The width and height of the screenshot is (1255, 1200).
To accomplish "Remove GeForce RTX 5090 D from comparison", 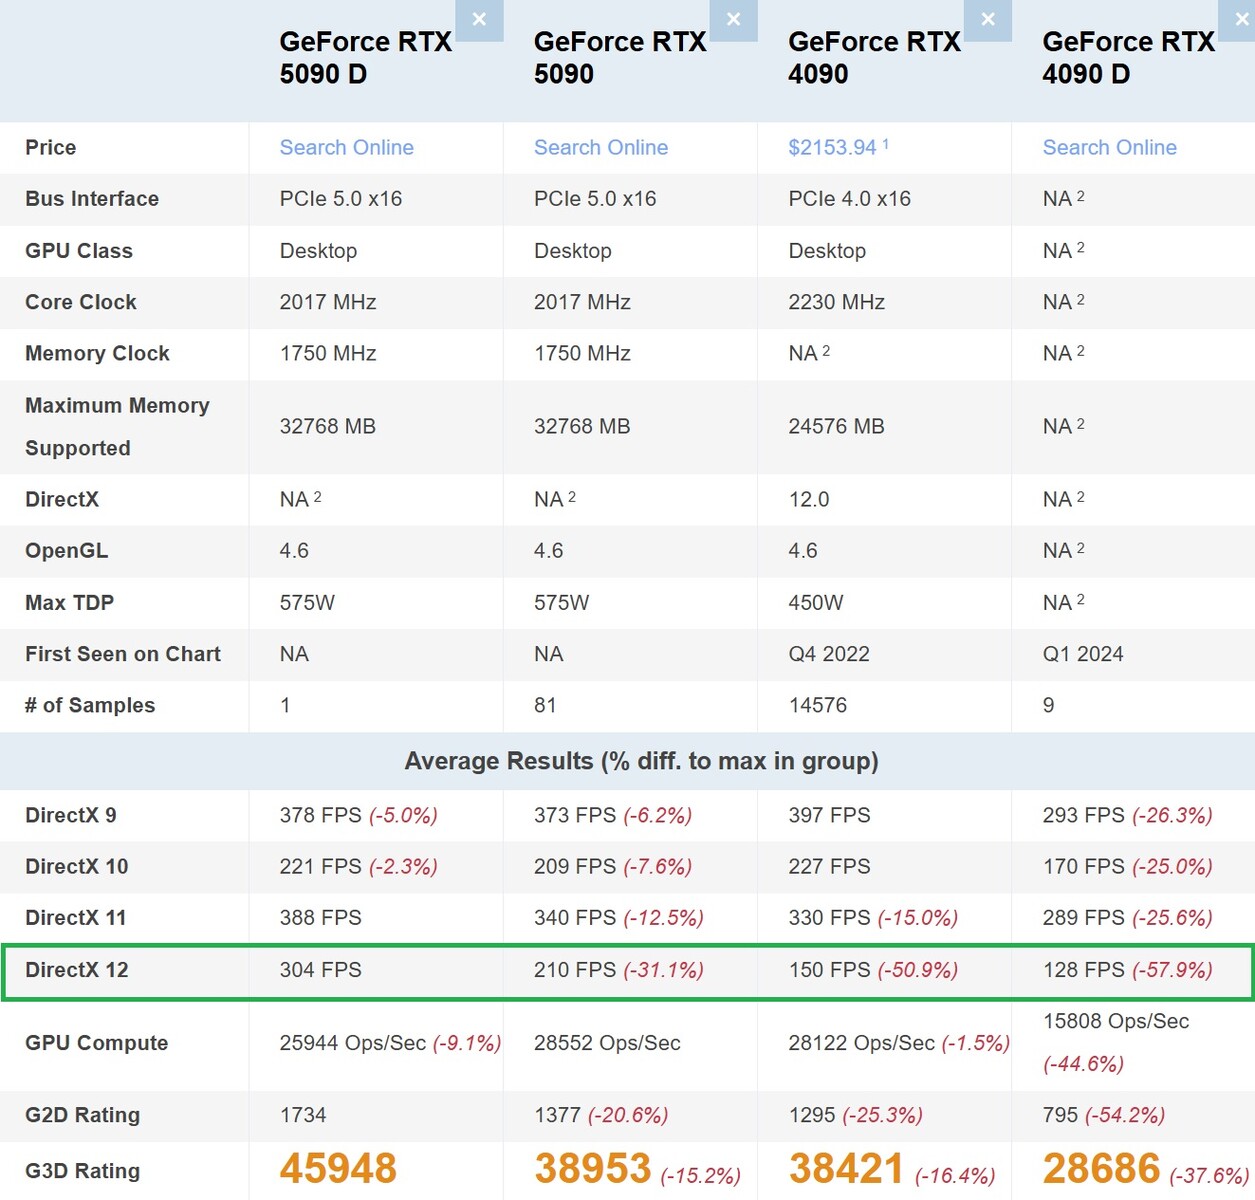I will click(x=479, y=20).
